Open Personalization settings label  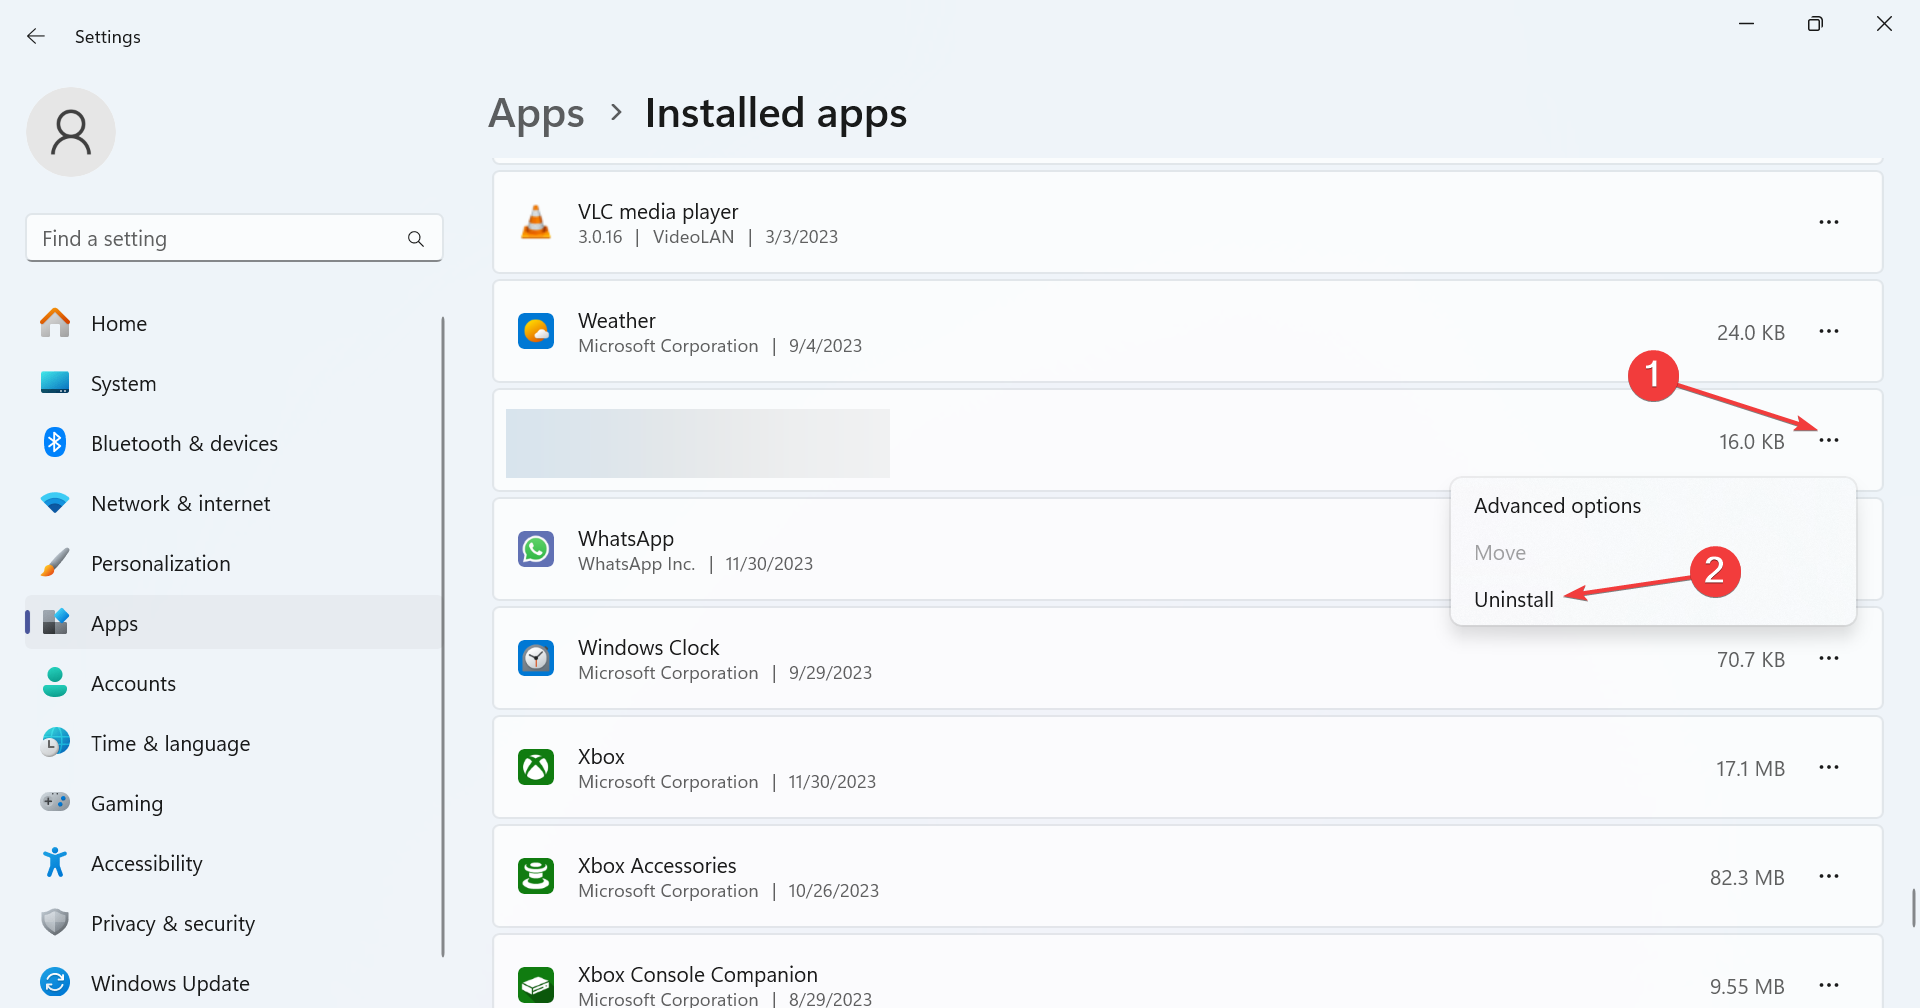pyautogui.click(x=161, y=564)
